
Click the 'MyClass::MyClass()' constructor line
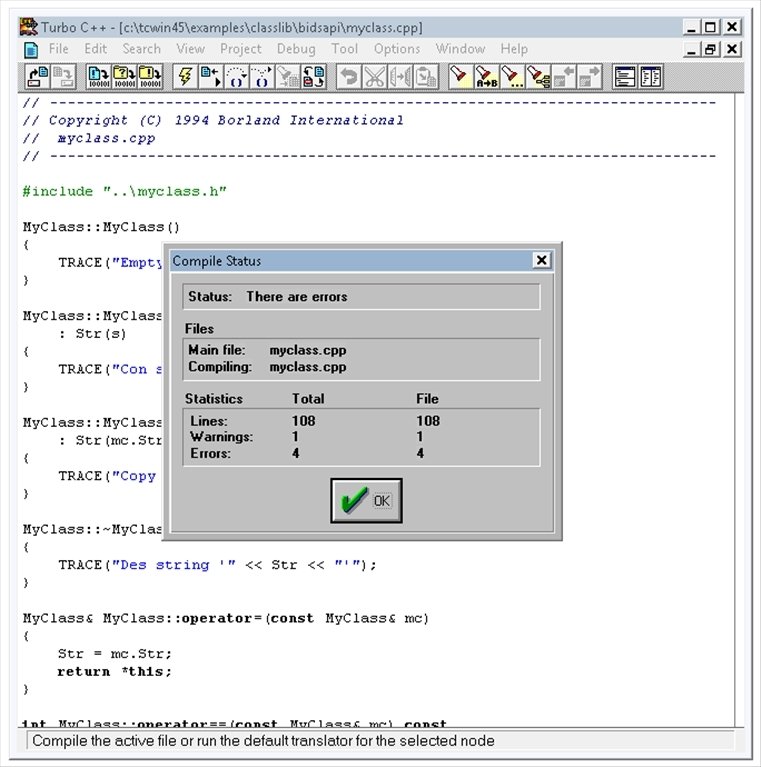101,227
